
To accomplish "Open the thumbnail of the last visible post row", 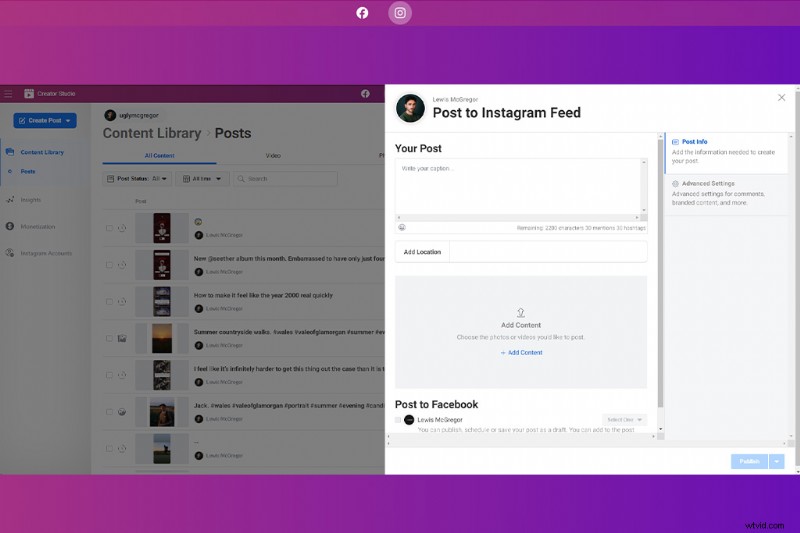I will pos(162,448).
